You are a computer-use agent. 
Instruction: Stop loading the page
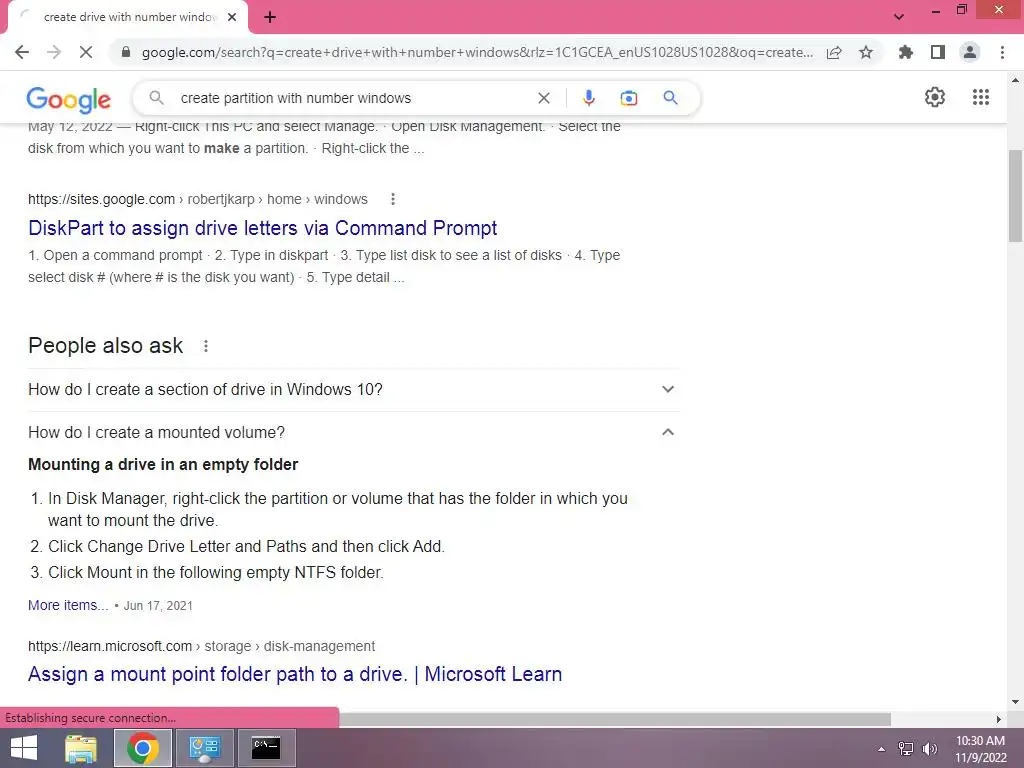pos(86,52)
